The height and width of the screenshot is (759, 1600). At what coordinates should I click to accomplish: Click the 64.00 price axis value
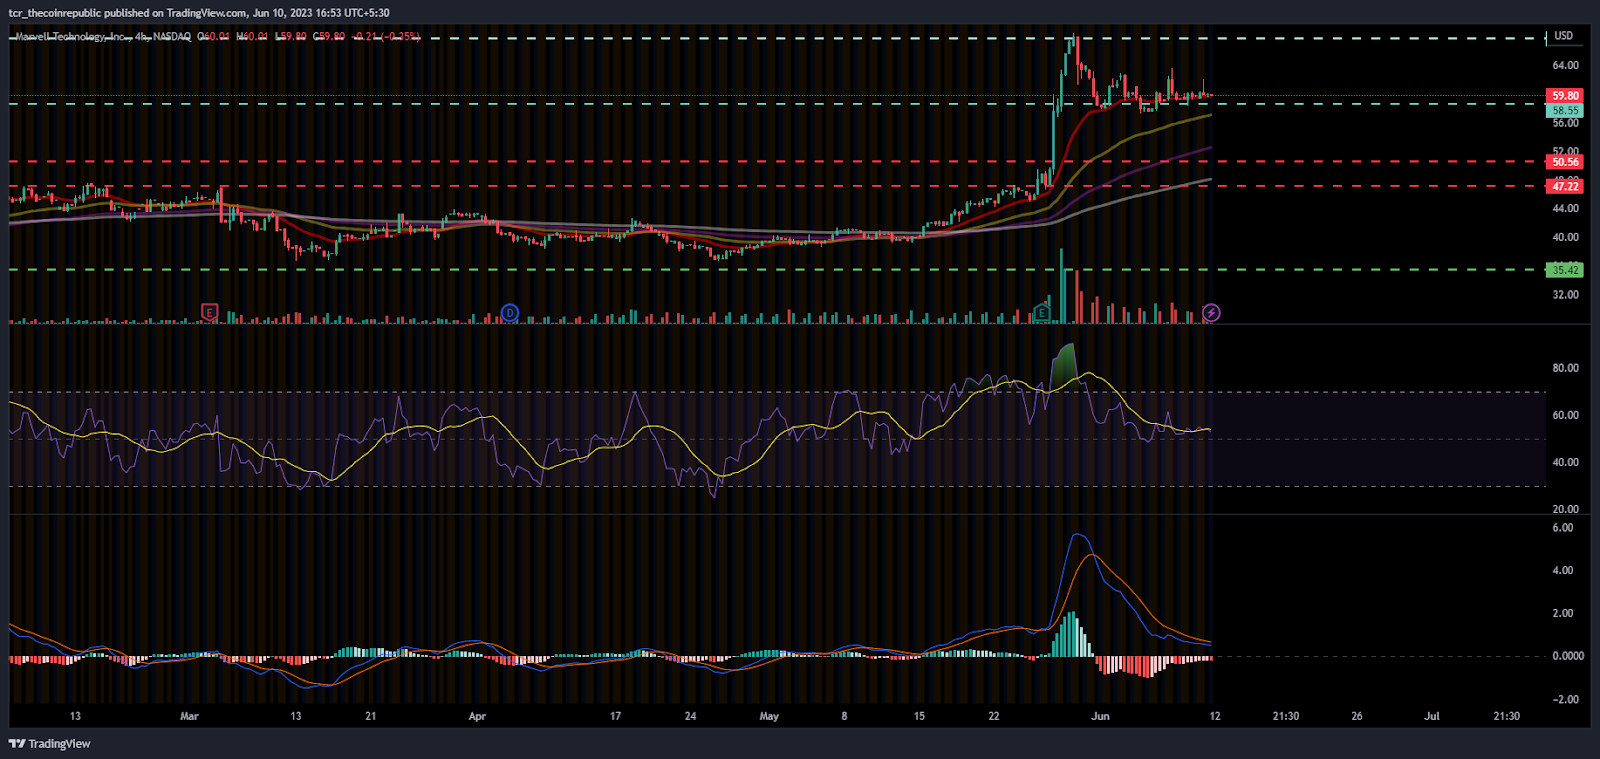click(1565, 66)
